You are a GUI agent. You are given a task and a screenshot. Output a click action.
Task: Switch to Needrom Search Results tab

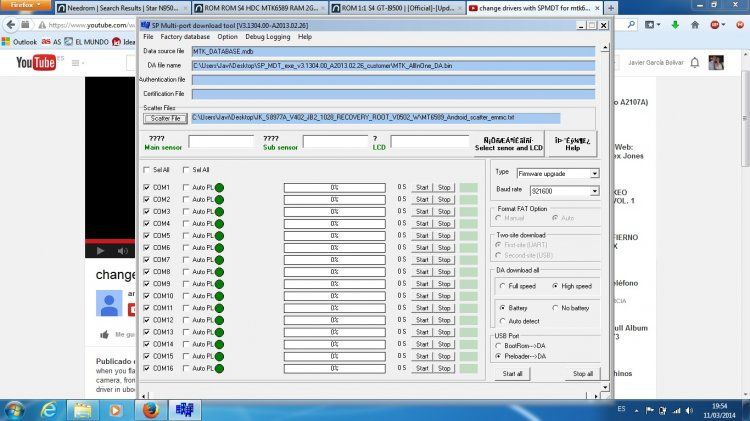tap(122, 8)
